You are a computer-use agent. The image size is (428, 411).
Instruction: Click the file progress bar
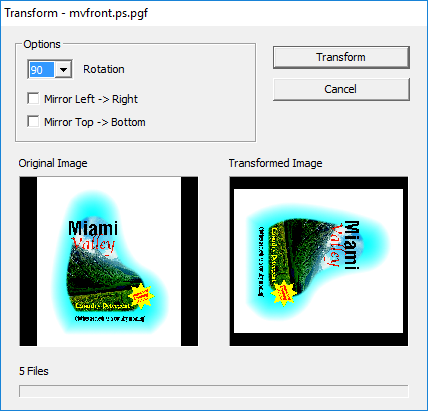tap(213, 391)
